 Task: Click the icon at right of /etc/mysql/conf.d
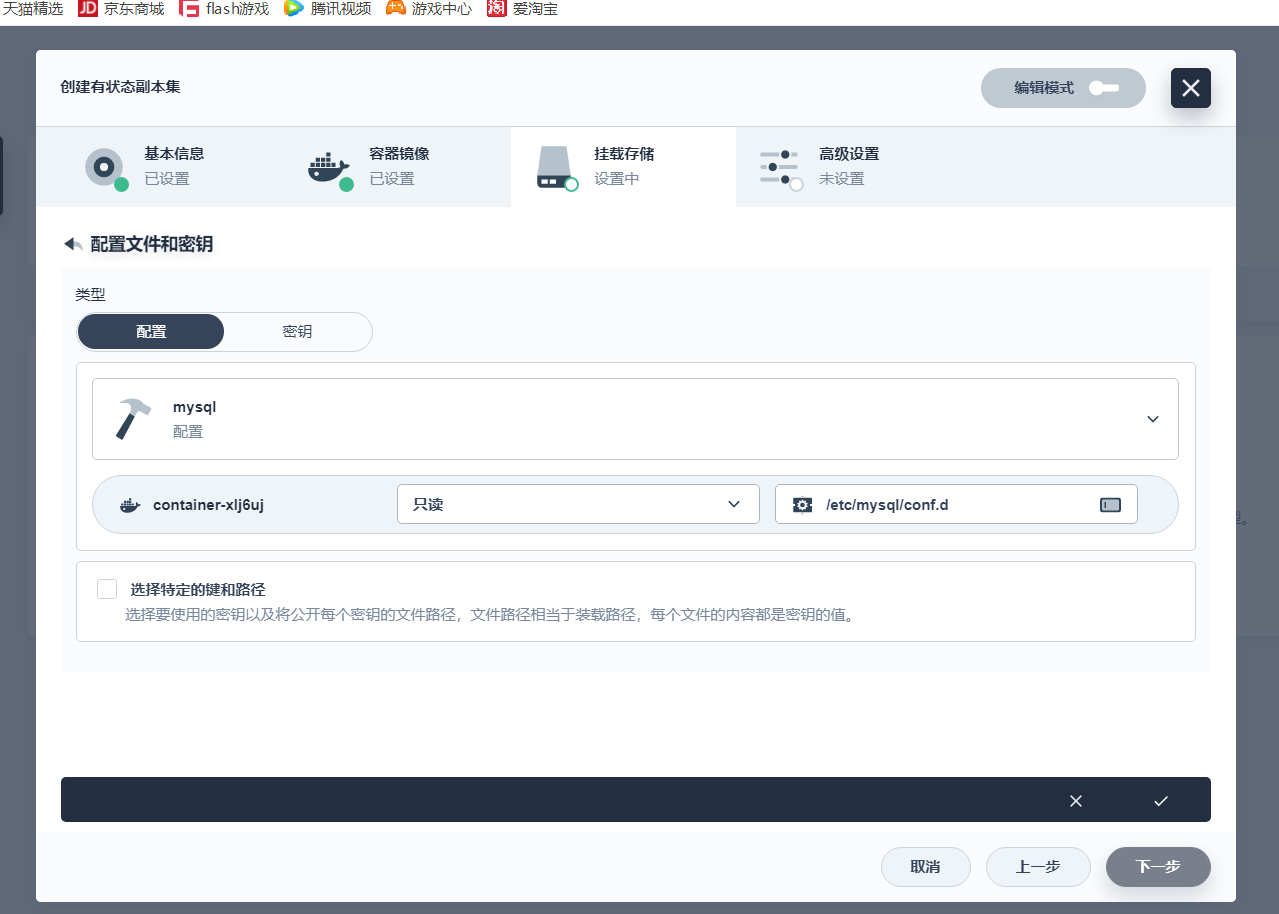[1110, 505]
